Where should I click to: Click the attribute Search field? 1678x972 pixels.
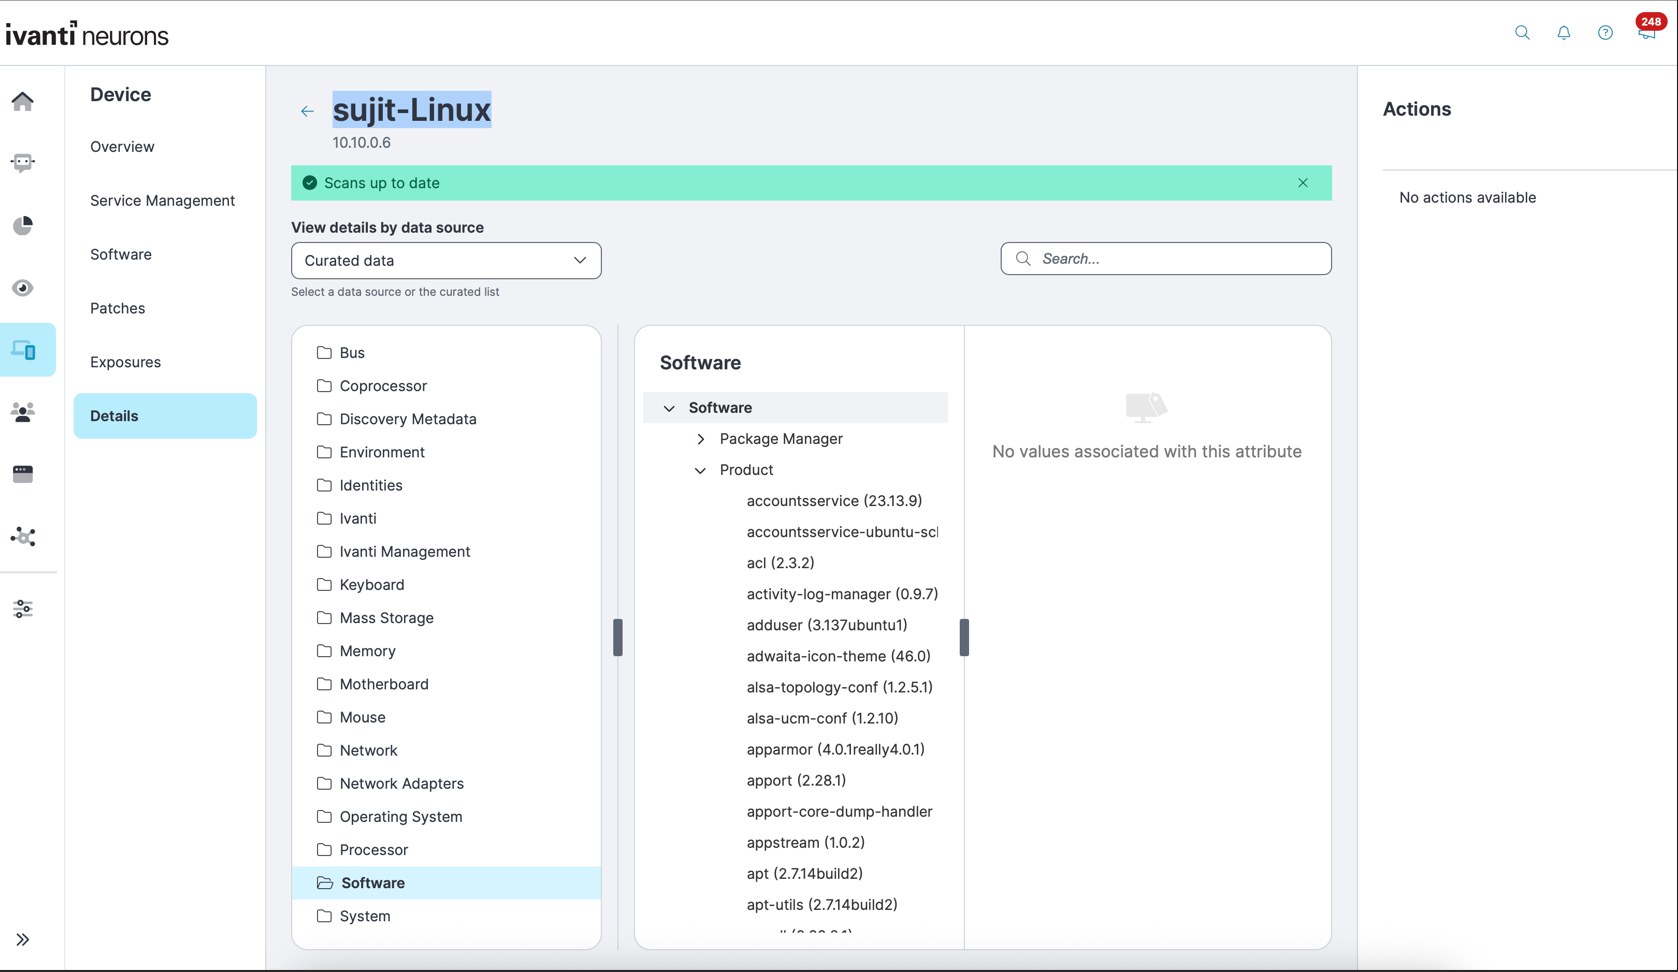(1166, 259)
